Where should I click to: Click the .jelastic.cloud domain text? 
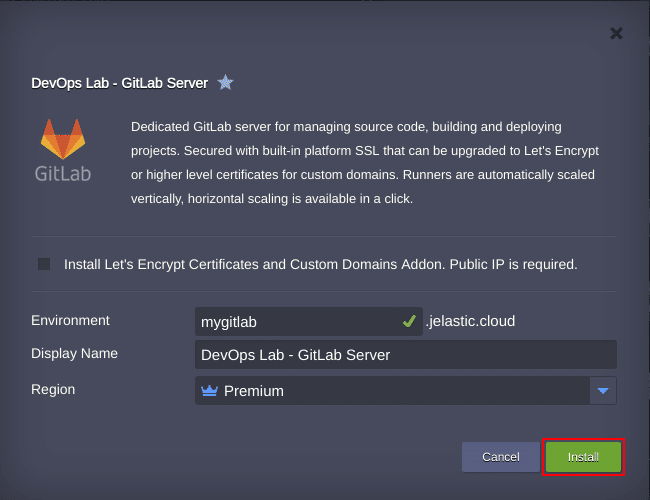pos(470,321)
